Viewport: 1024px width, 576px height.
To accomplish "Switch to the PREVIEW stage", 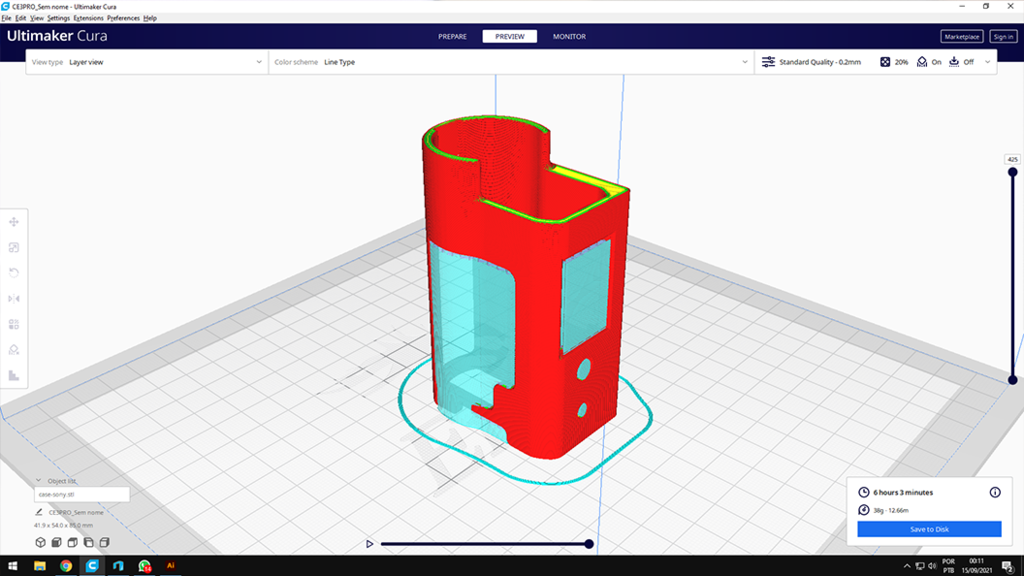I will [509, 37].
